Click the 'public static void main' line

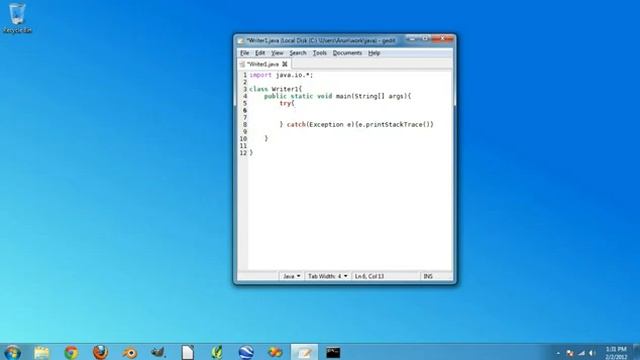[338, 96]
